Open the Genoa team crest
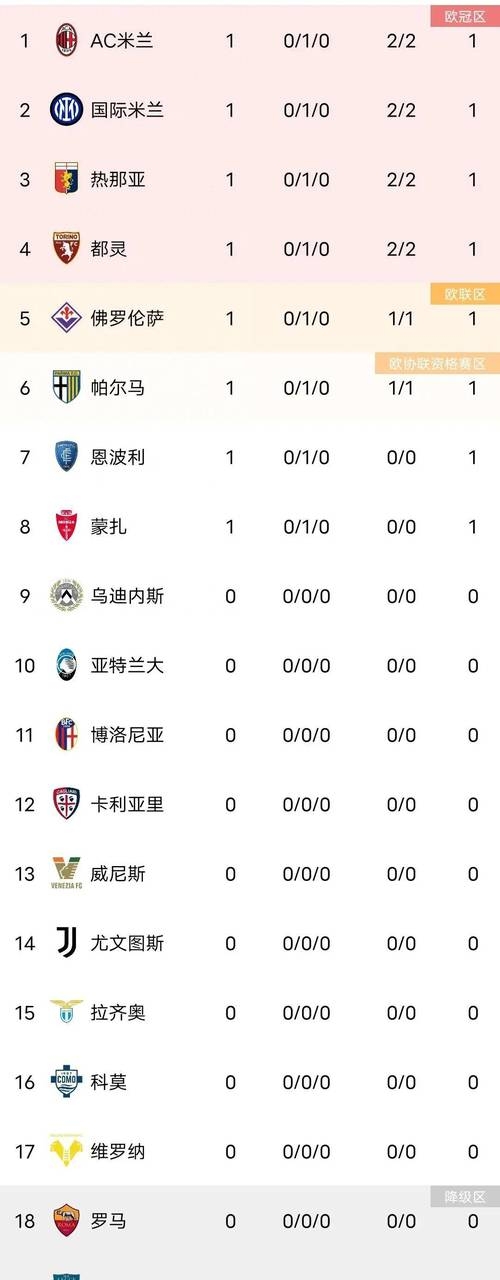500x1280 pixels. (x=66, y=179)
